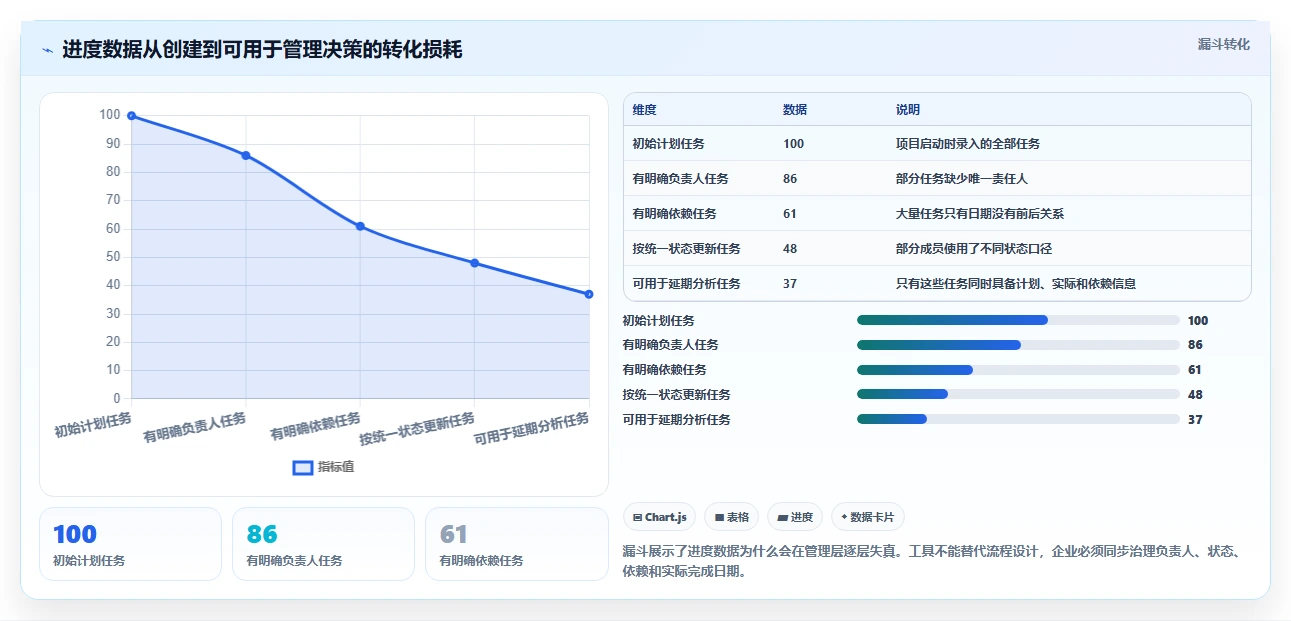Click the page title 进度数据从创建到可用于管理决策的转化损耗
The width and height of the screenshot is (1291, 621).
[262, 50]
